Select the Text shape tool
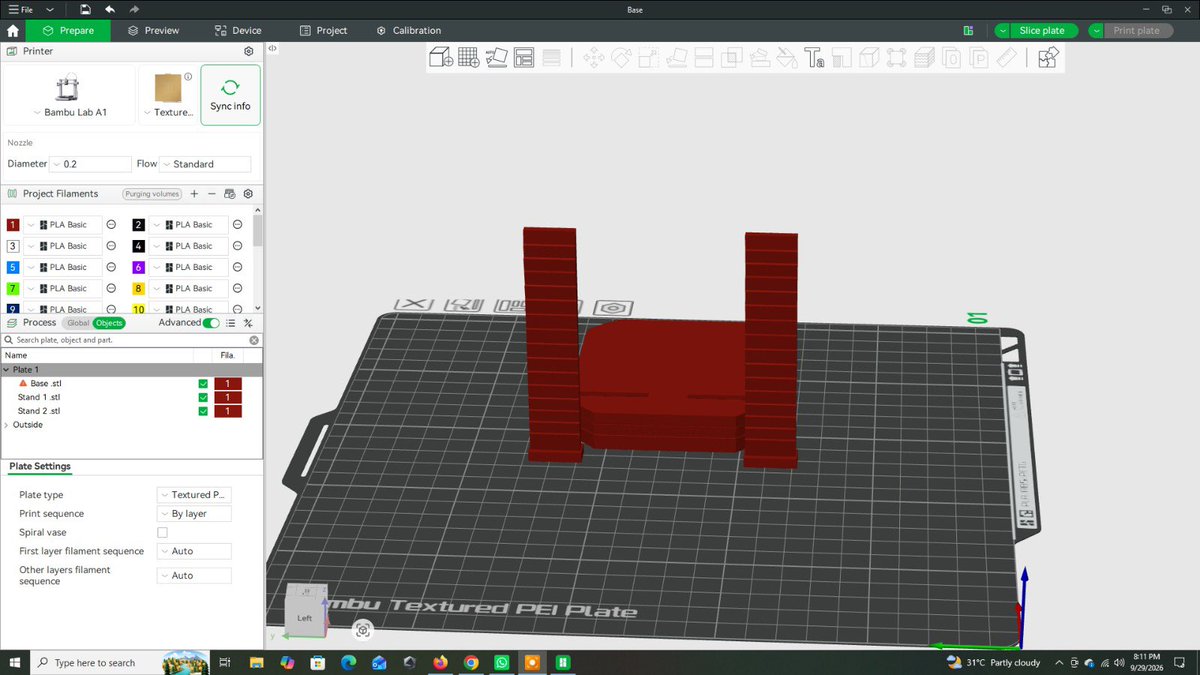1200x675 pixels. click(x=814, y=58)
